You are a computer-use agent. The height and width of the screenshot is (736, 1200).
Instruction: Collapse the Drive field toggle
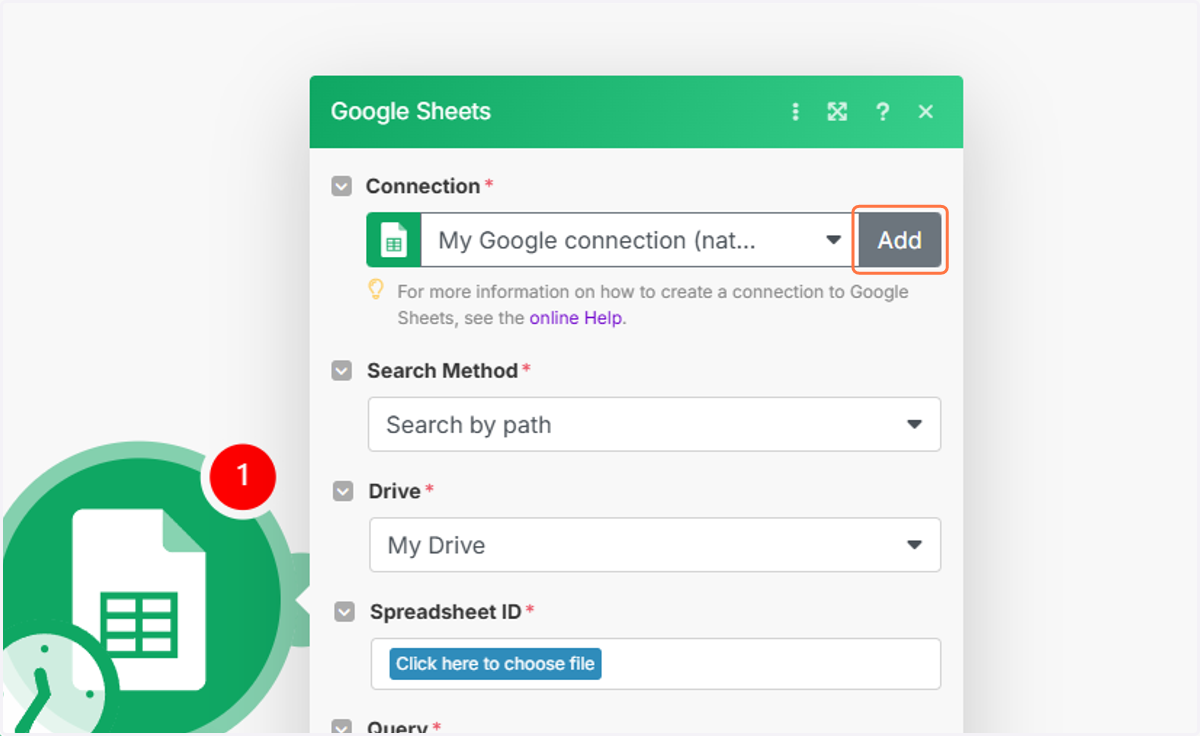click(x=343, y=491)
